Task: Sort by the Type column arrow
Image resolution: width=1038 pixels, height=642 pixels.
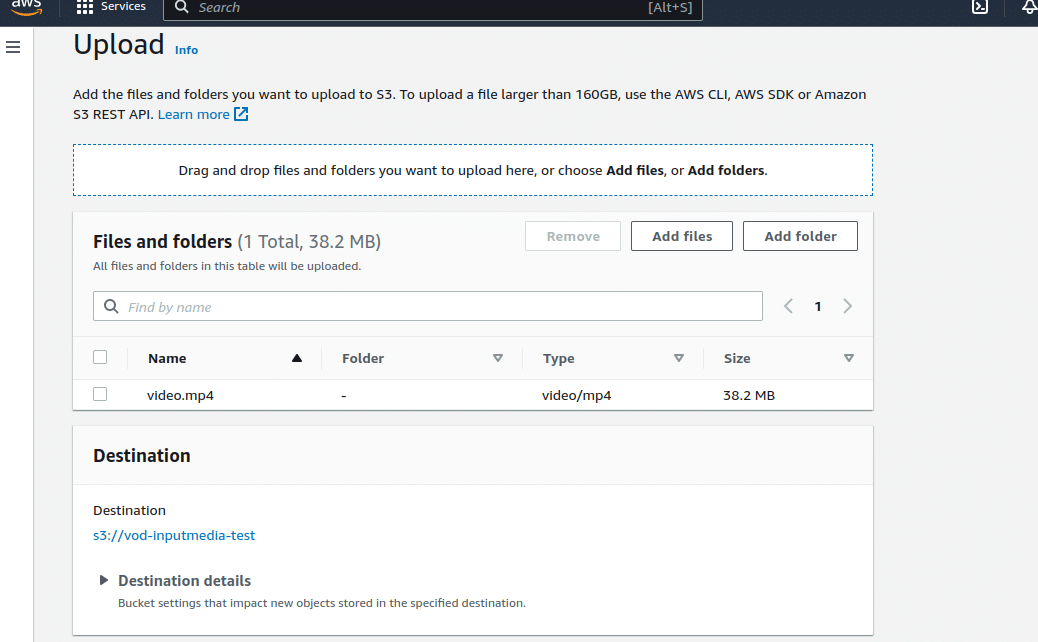Action: click(678, 358)
